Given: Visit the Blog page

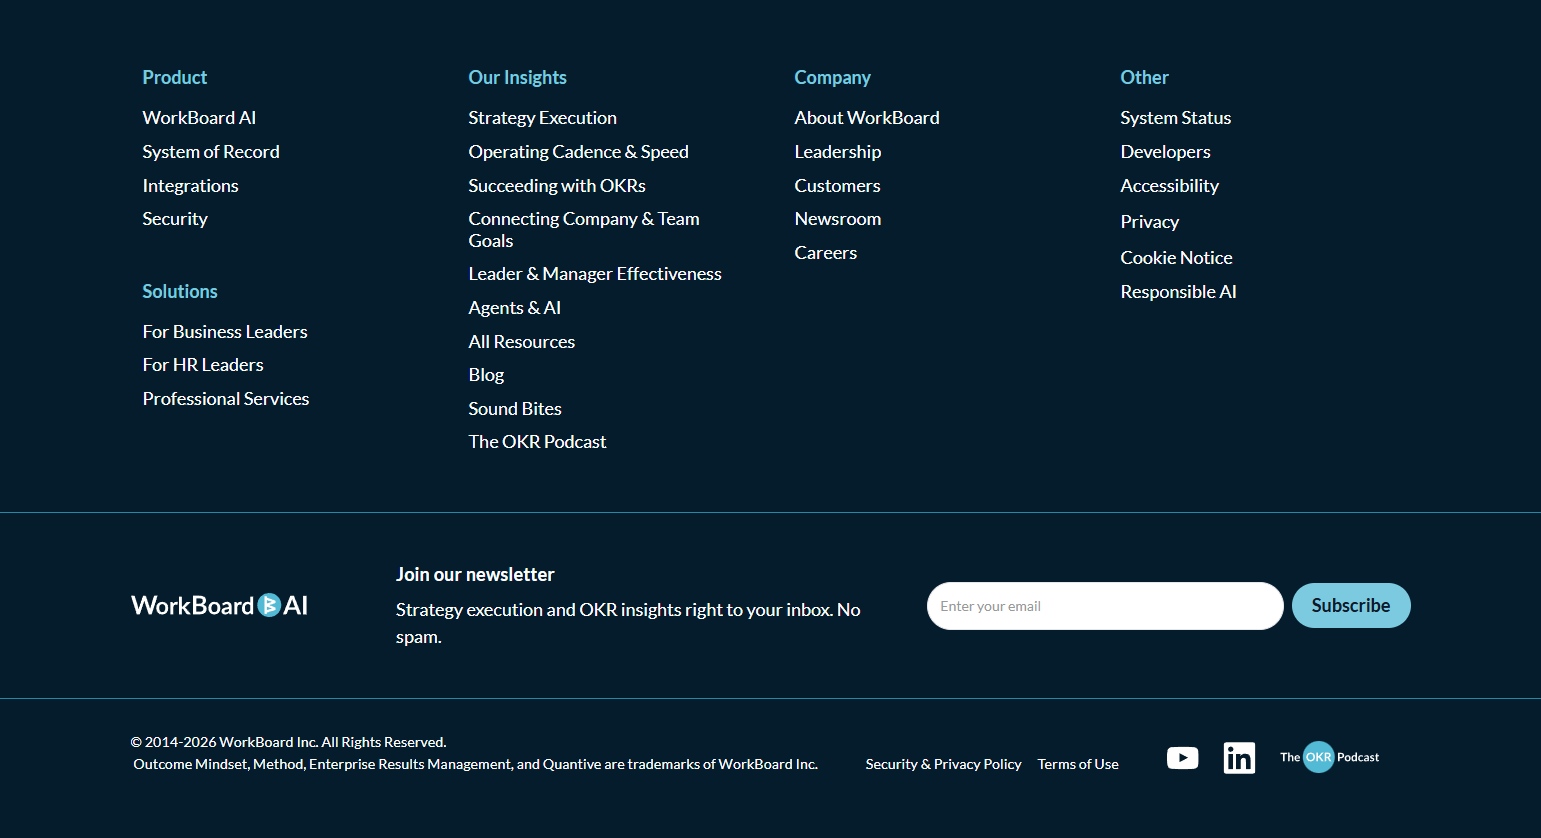Looking at the screenshot, I should click(x=486, y=374).
